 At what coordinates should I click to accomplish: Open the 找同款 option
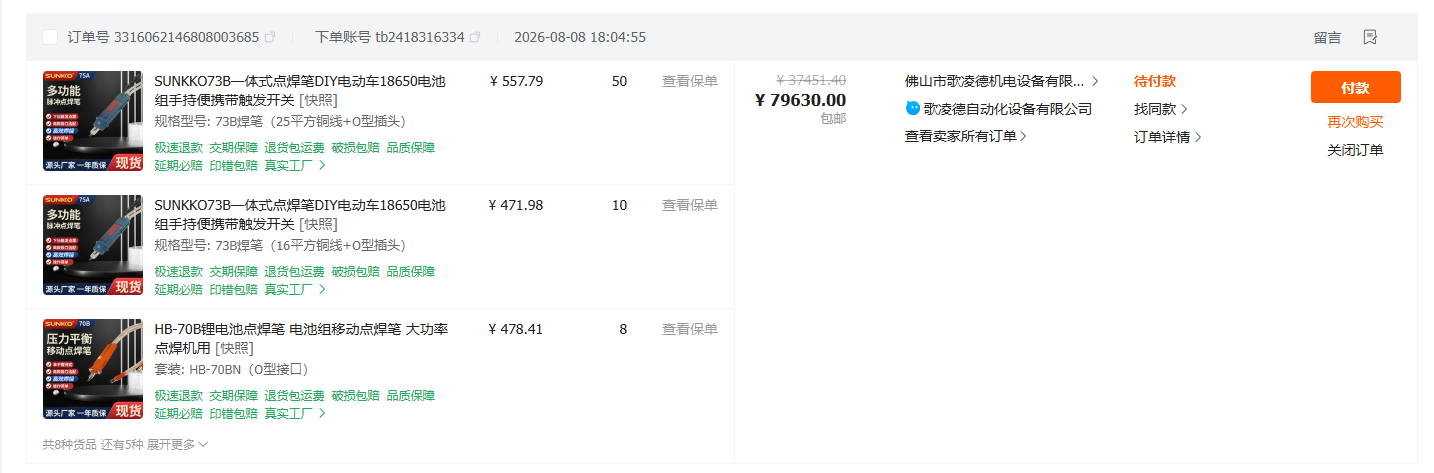click(1161, 109)
